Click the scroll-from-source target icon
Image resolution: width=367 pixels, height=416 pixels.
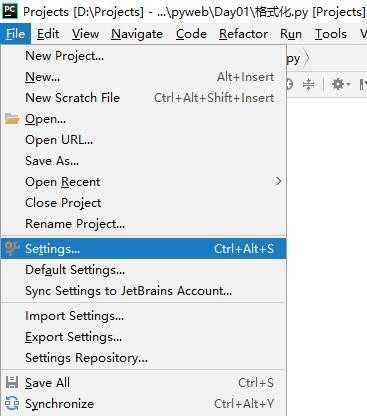(x=290, y=84)
